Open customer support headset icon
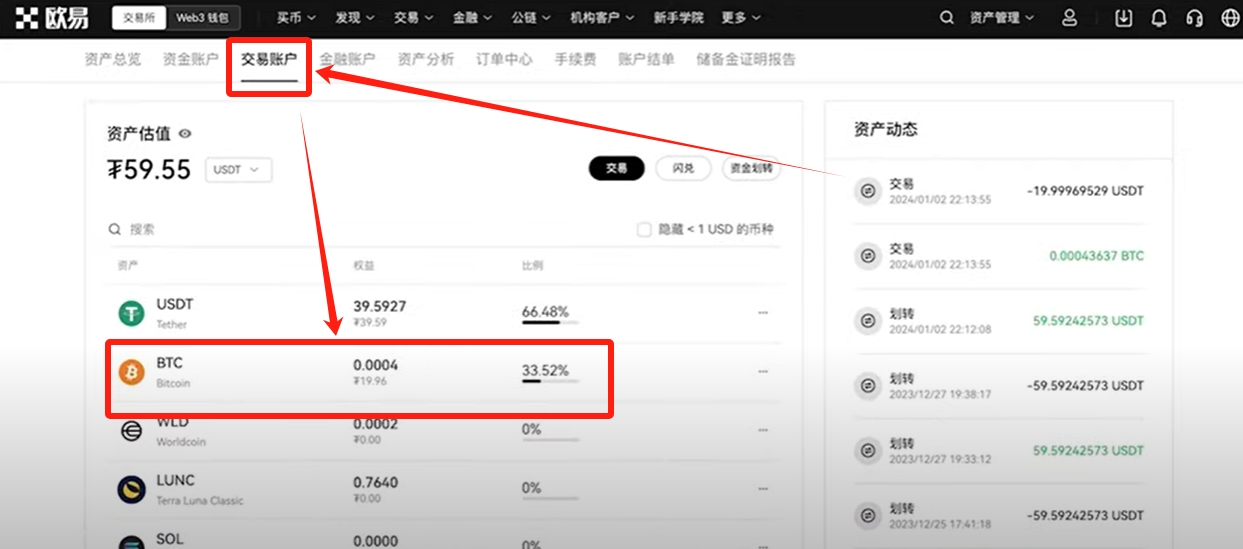Image resolution: width=1243 pixels, height=549 pixels. tap(1194, 18)
